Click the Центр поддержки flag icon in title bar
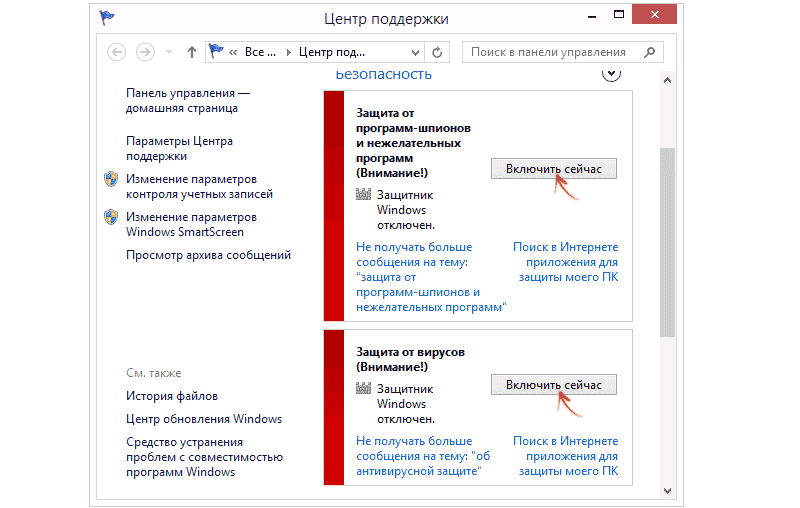 (107, 18)
